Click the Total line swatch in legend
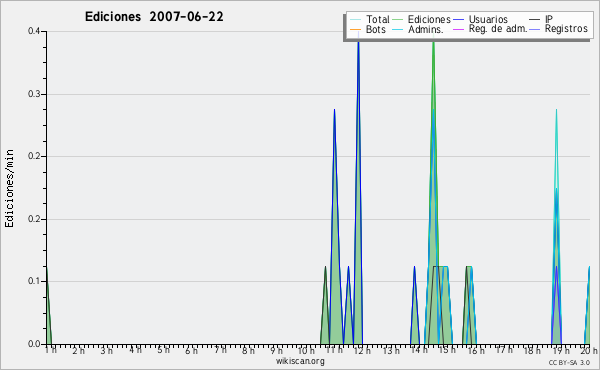This screenshot has height=370, width=600. click(x=355, y=20)
